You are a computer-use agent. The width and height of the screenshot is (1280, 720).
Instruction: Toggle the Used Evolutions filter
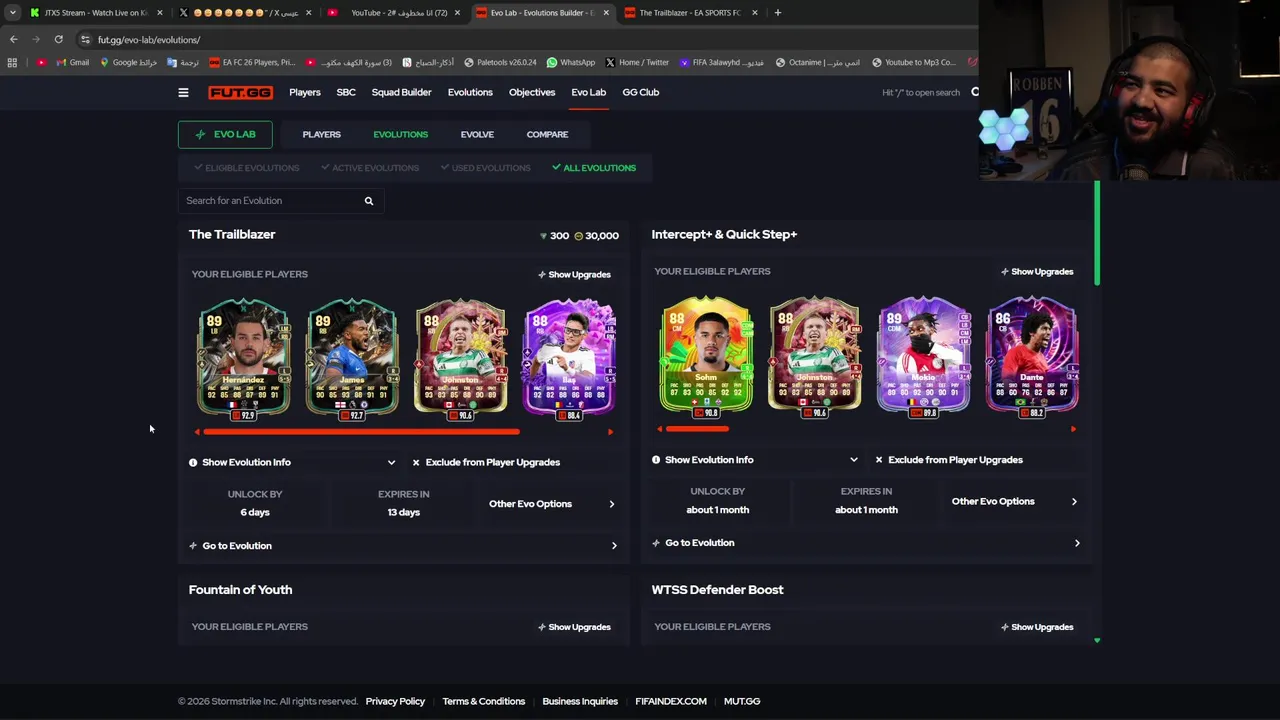pyautogui.click(x=485, y=168)
